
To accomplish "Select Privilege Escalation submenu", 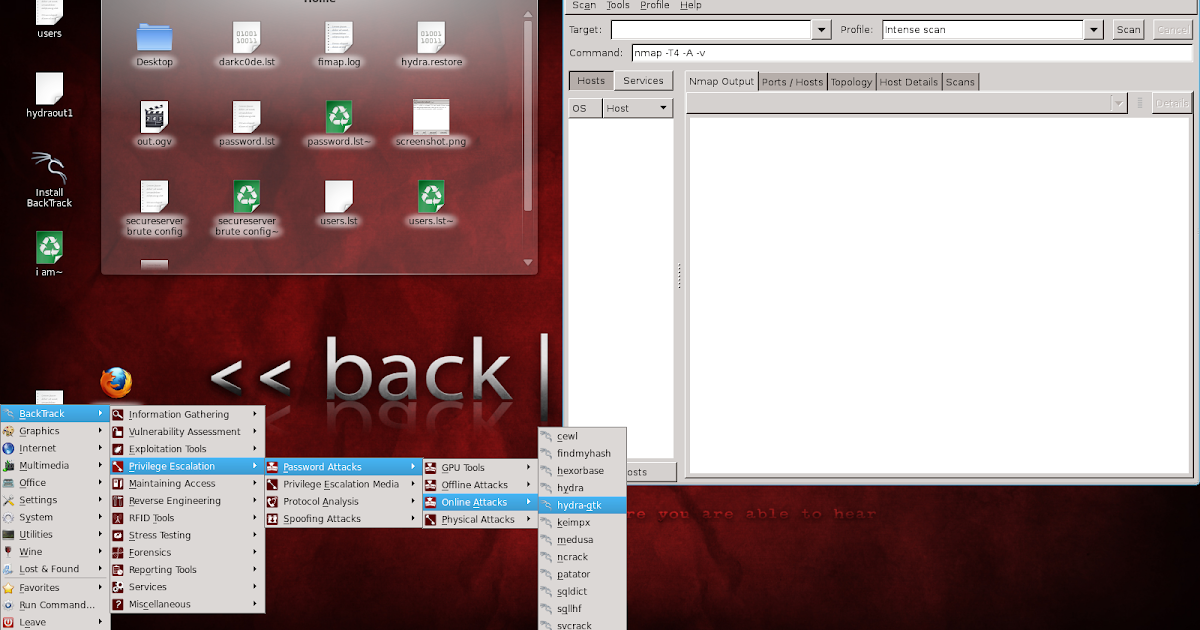I will [x=187, y=466].
